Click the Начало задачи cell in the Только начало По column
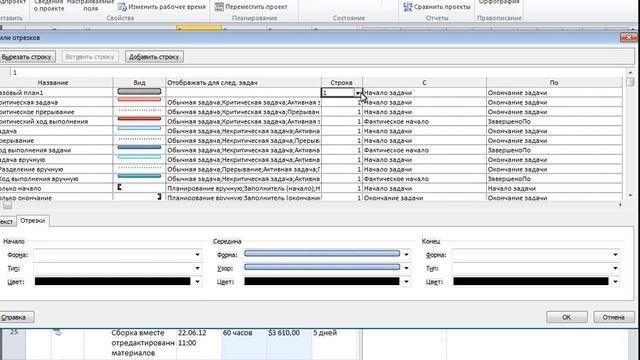 tap(554, 189)
